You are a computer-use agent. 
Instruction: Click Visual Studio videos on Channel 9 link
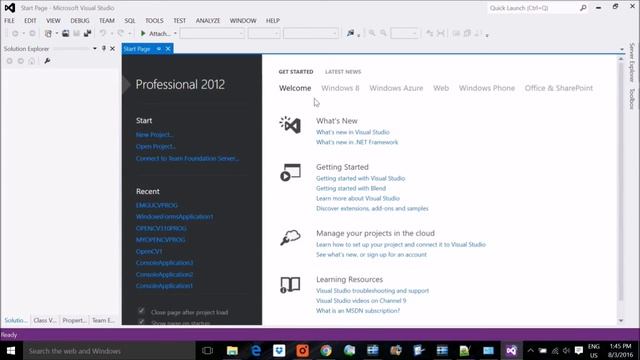[x=361, y=300]
